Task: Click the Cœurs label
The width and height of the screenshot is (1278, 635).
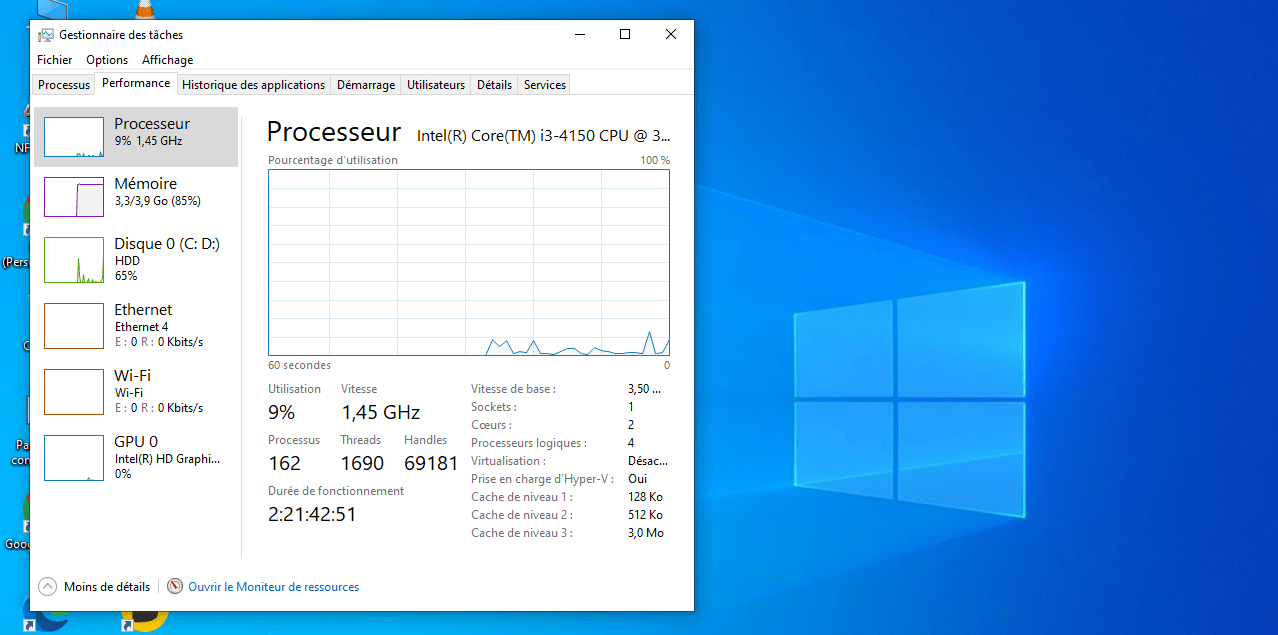Action: (x=491, y=425)
